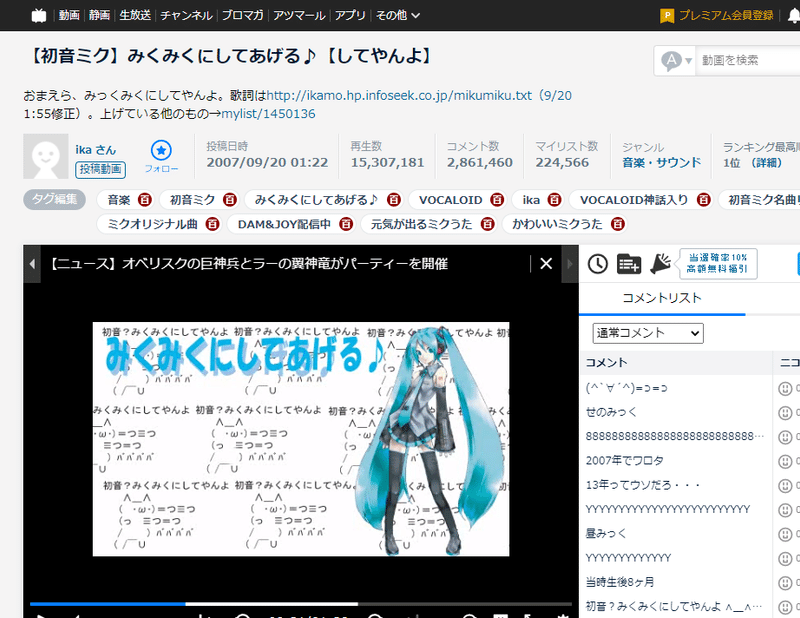Open dictionary icon for みくみくにしてあげる♪ tag
This screenshot has height=618, width=800.
pyautogui.click(x=393, y=200)
